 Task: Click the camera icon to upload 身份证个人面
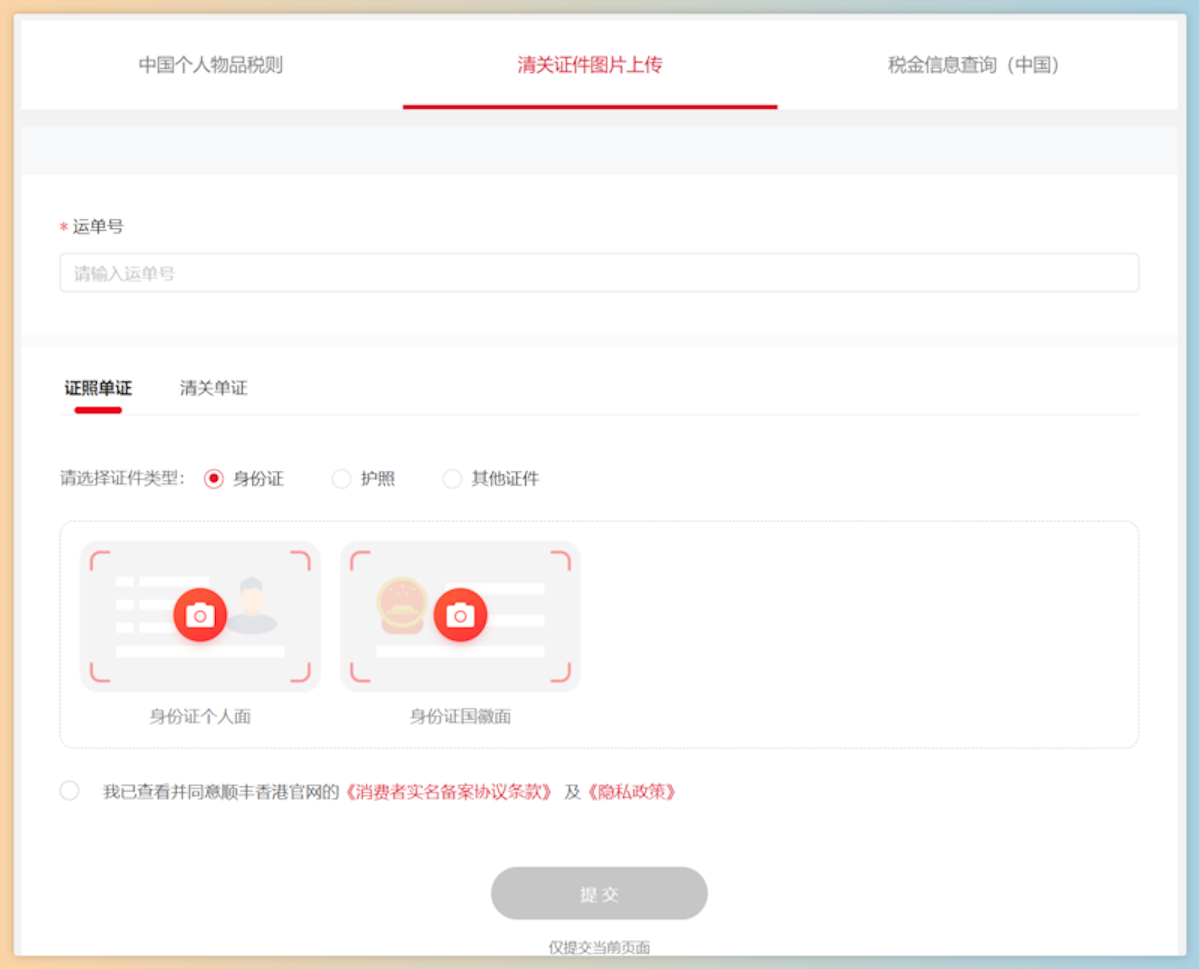(x=200, y=614)
